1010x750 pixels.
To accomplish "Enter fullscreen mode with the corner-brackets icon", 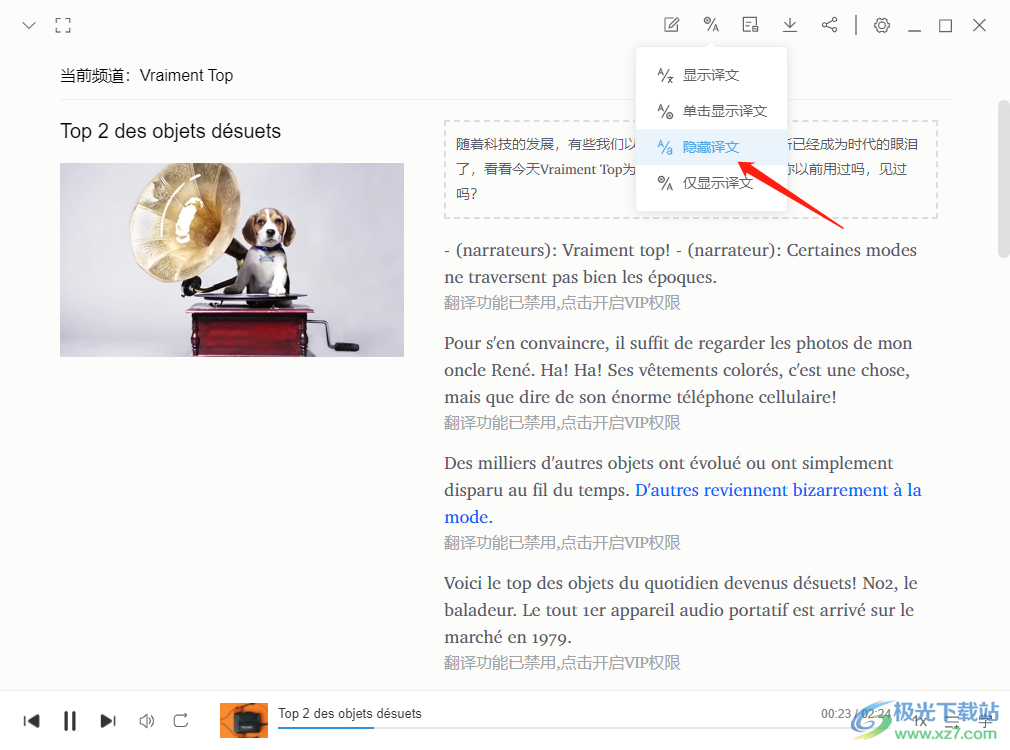I will 63,26.
